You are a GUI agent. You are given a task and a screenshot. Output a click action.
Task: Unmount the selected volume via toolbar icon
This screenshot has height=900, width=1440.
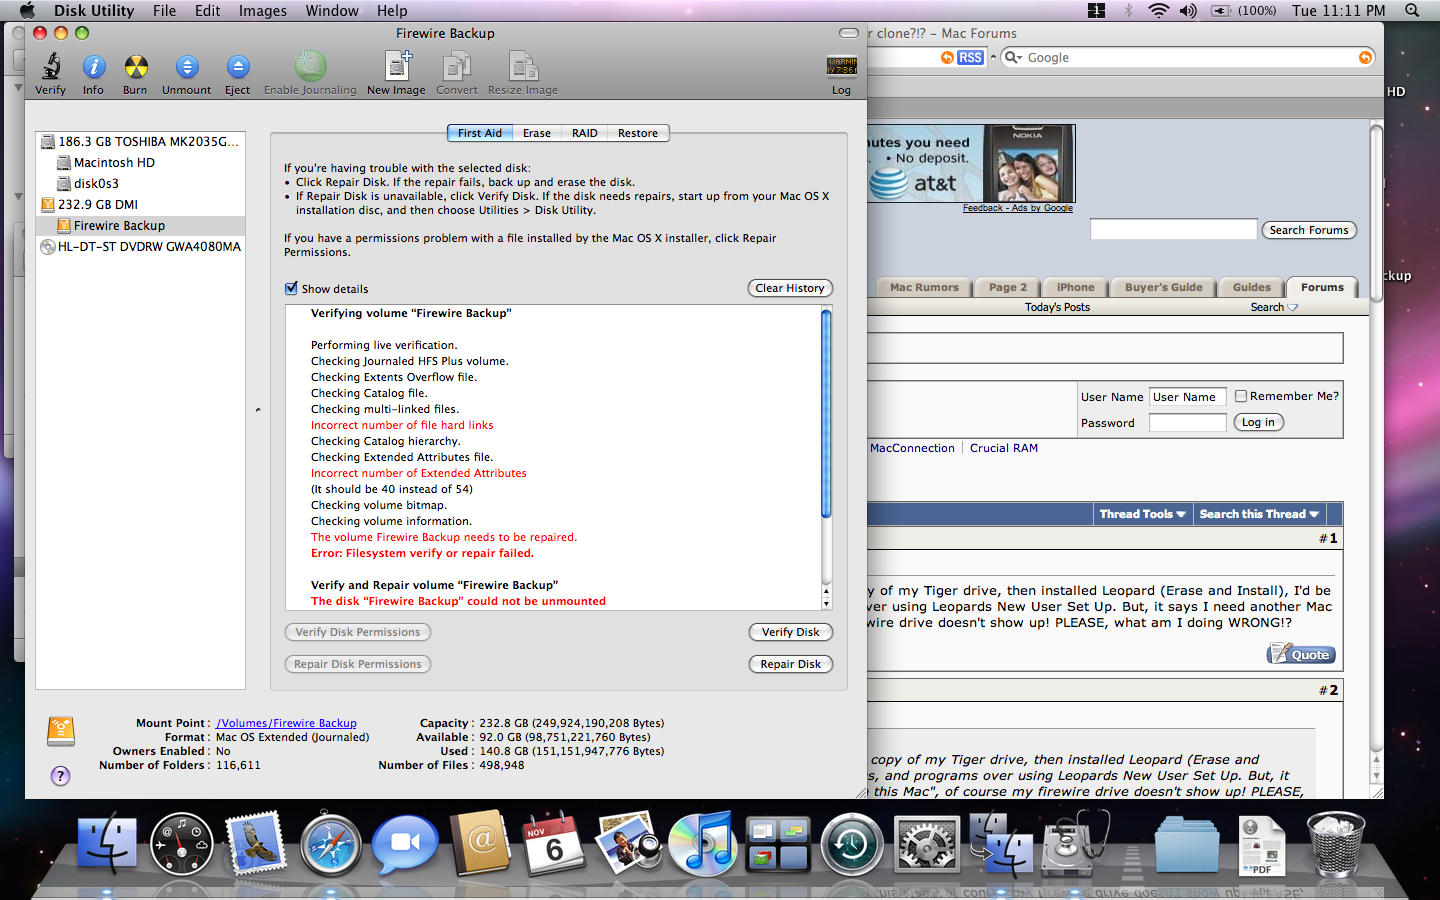pos(186,68)
